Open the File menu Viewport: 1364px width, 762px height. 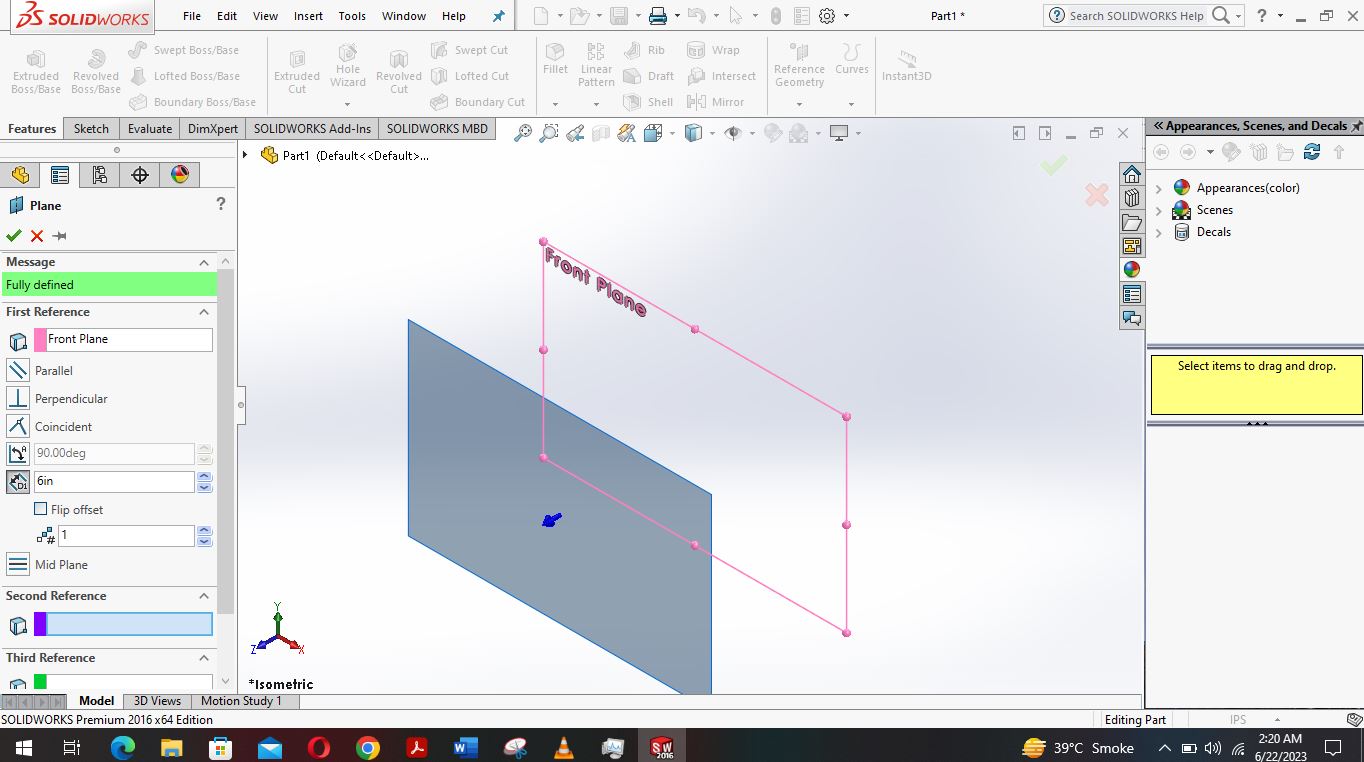coord(192,16)
